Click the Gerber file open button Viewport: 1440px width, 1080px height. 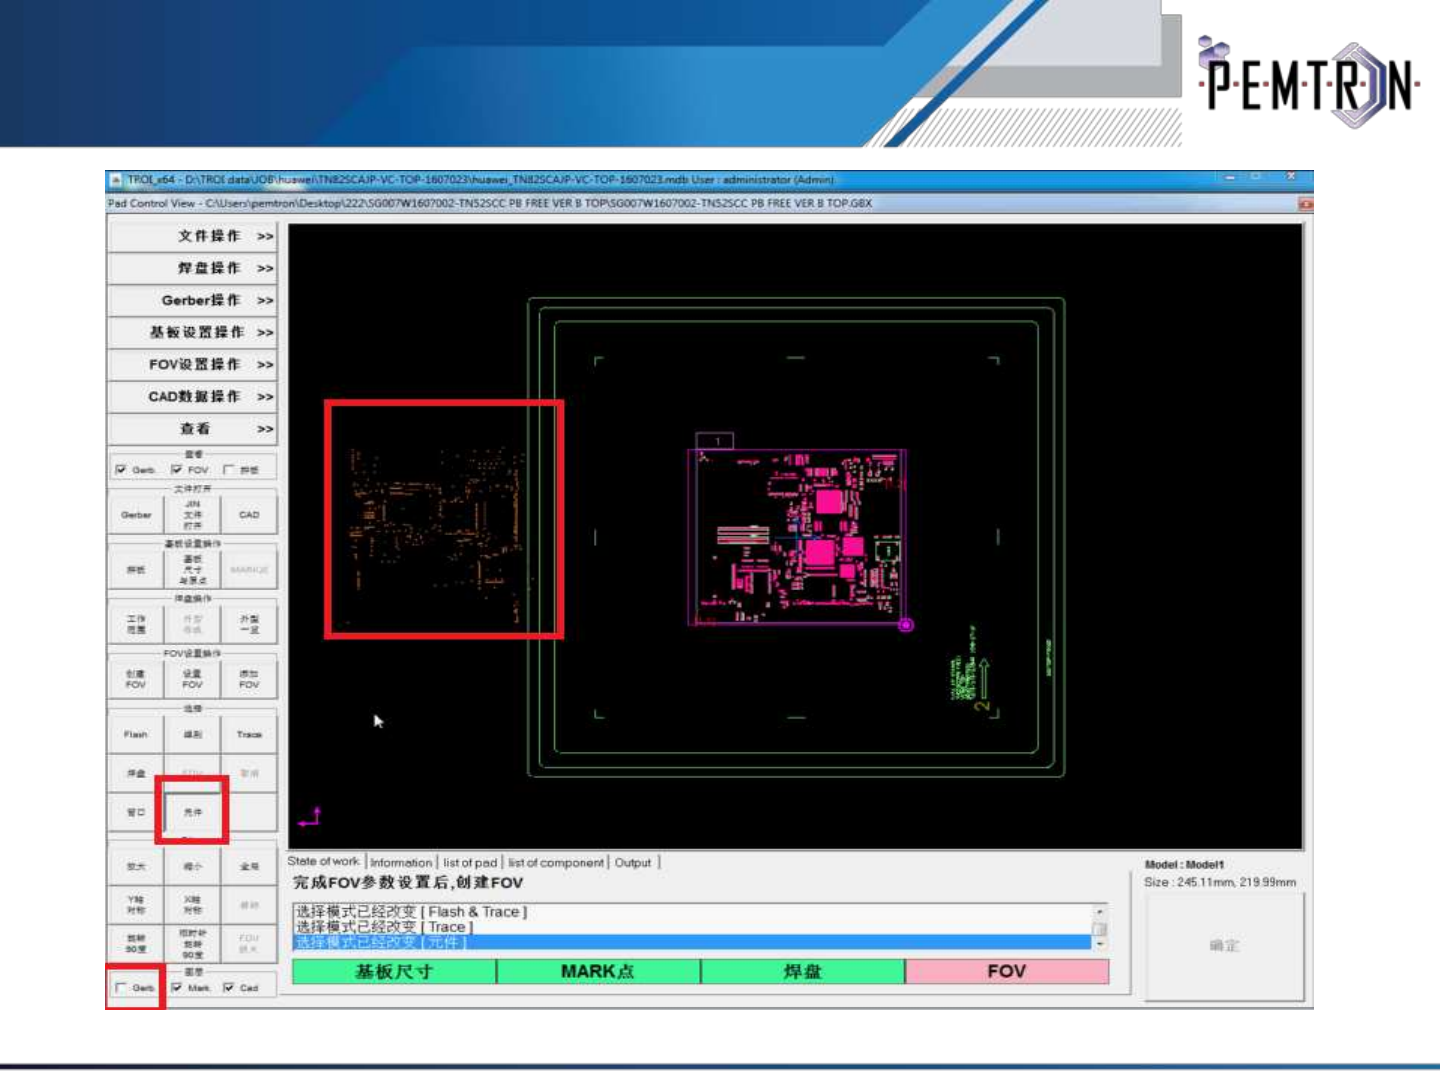point(136,515)
